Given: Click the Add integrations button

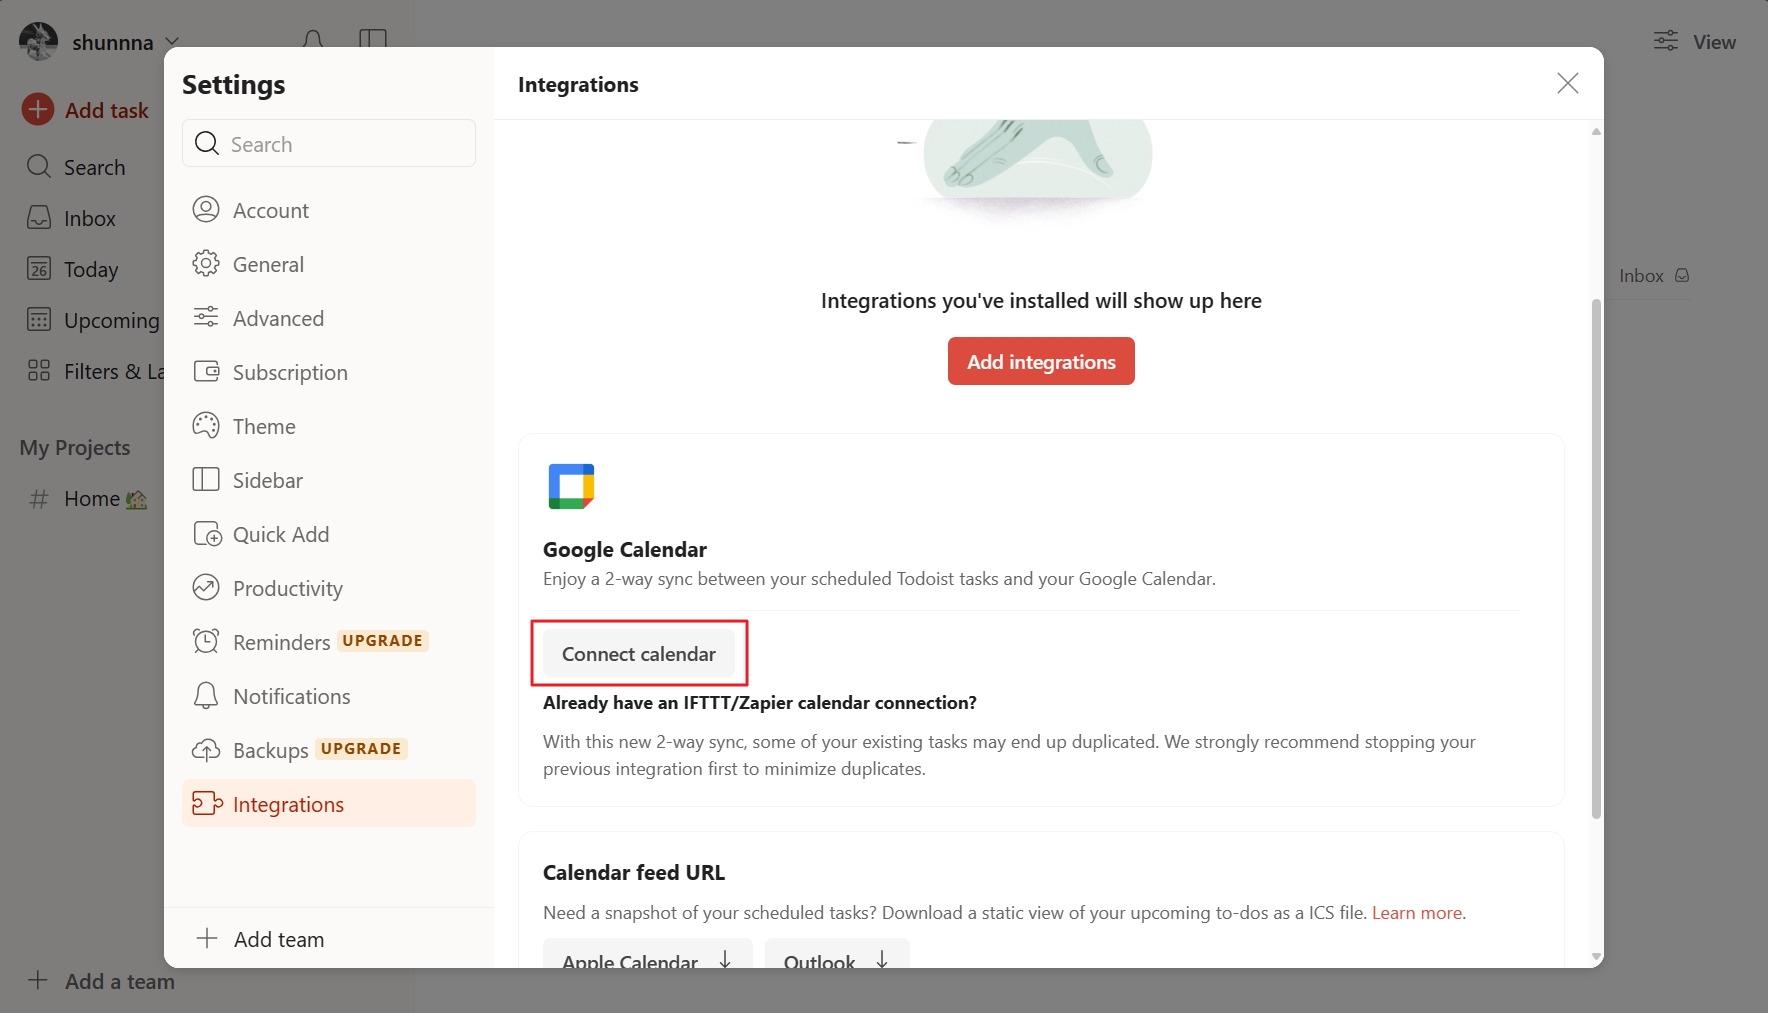Looking at the screenshot, I should coord(1041,361).
